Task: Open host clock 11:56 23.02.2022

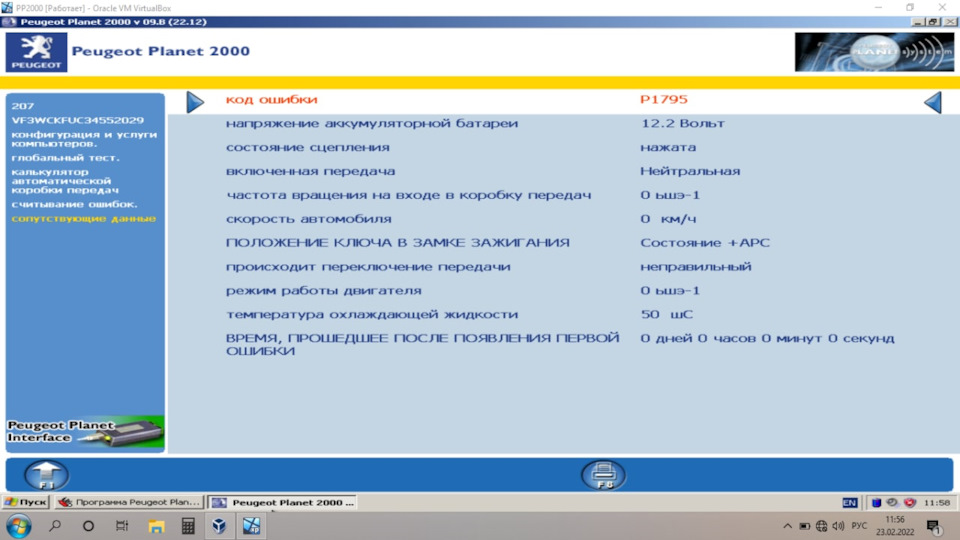Action: point(895,526)
